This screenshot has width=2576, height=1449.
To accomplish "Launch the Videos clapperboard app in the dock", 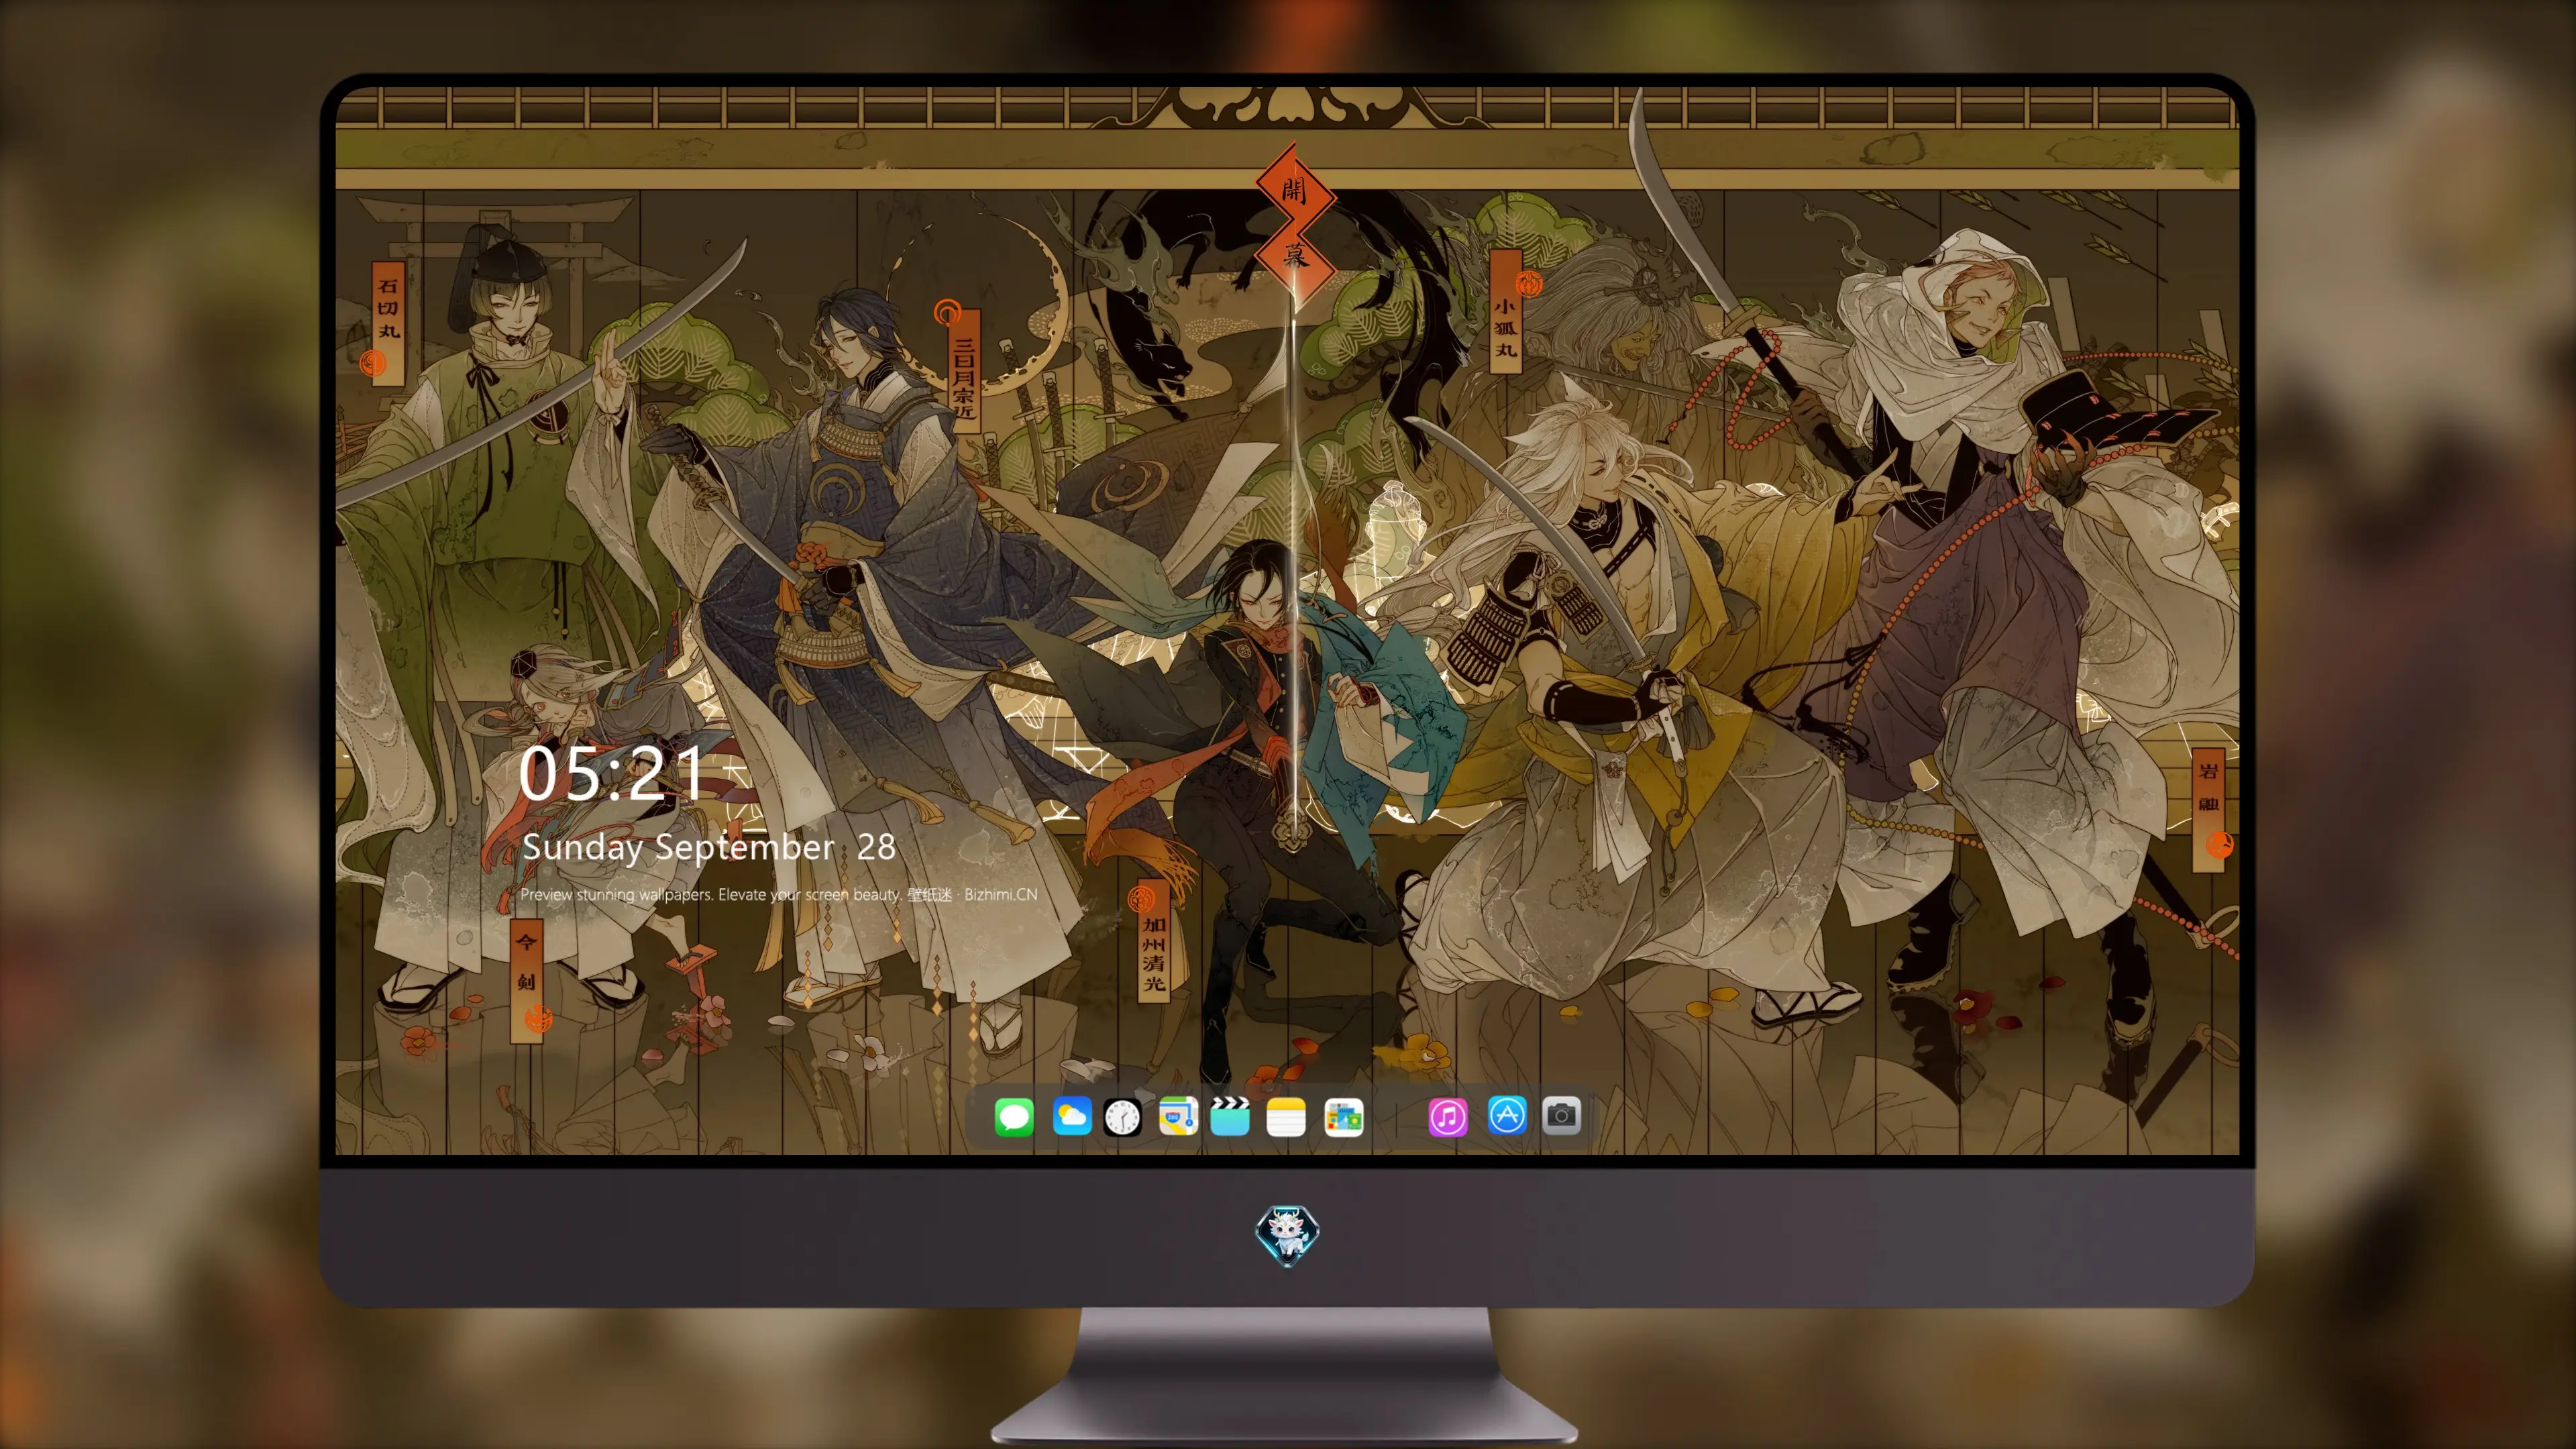I will [1230, 1116].
